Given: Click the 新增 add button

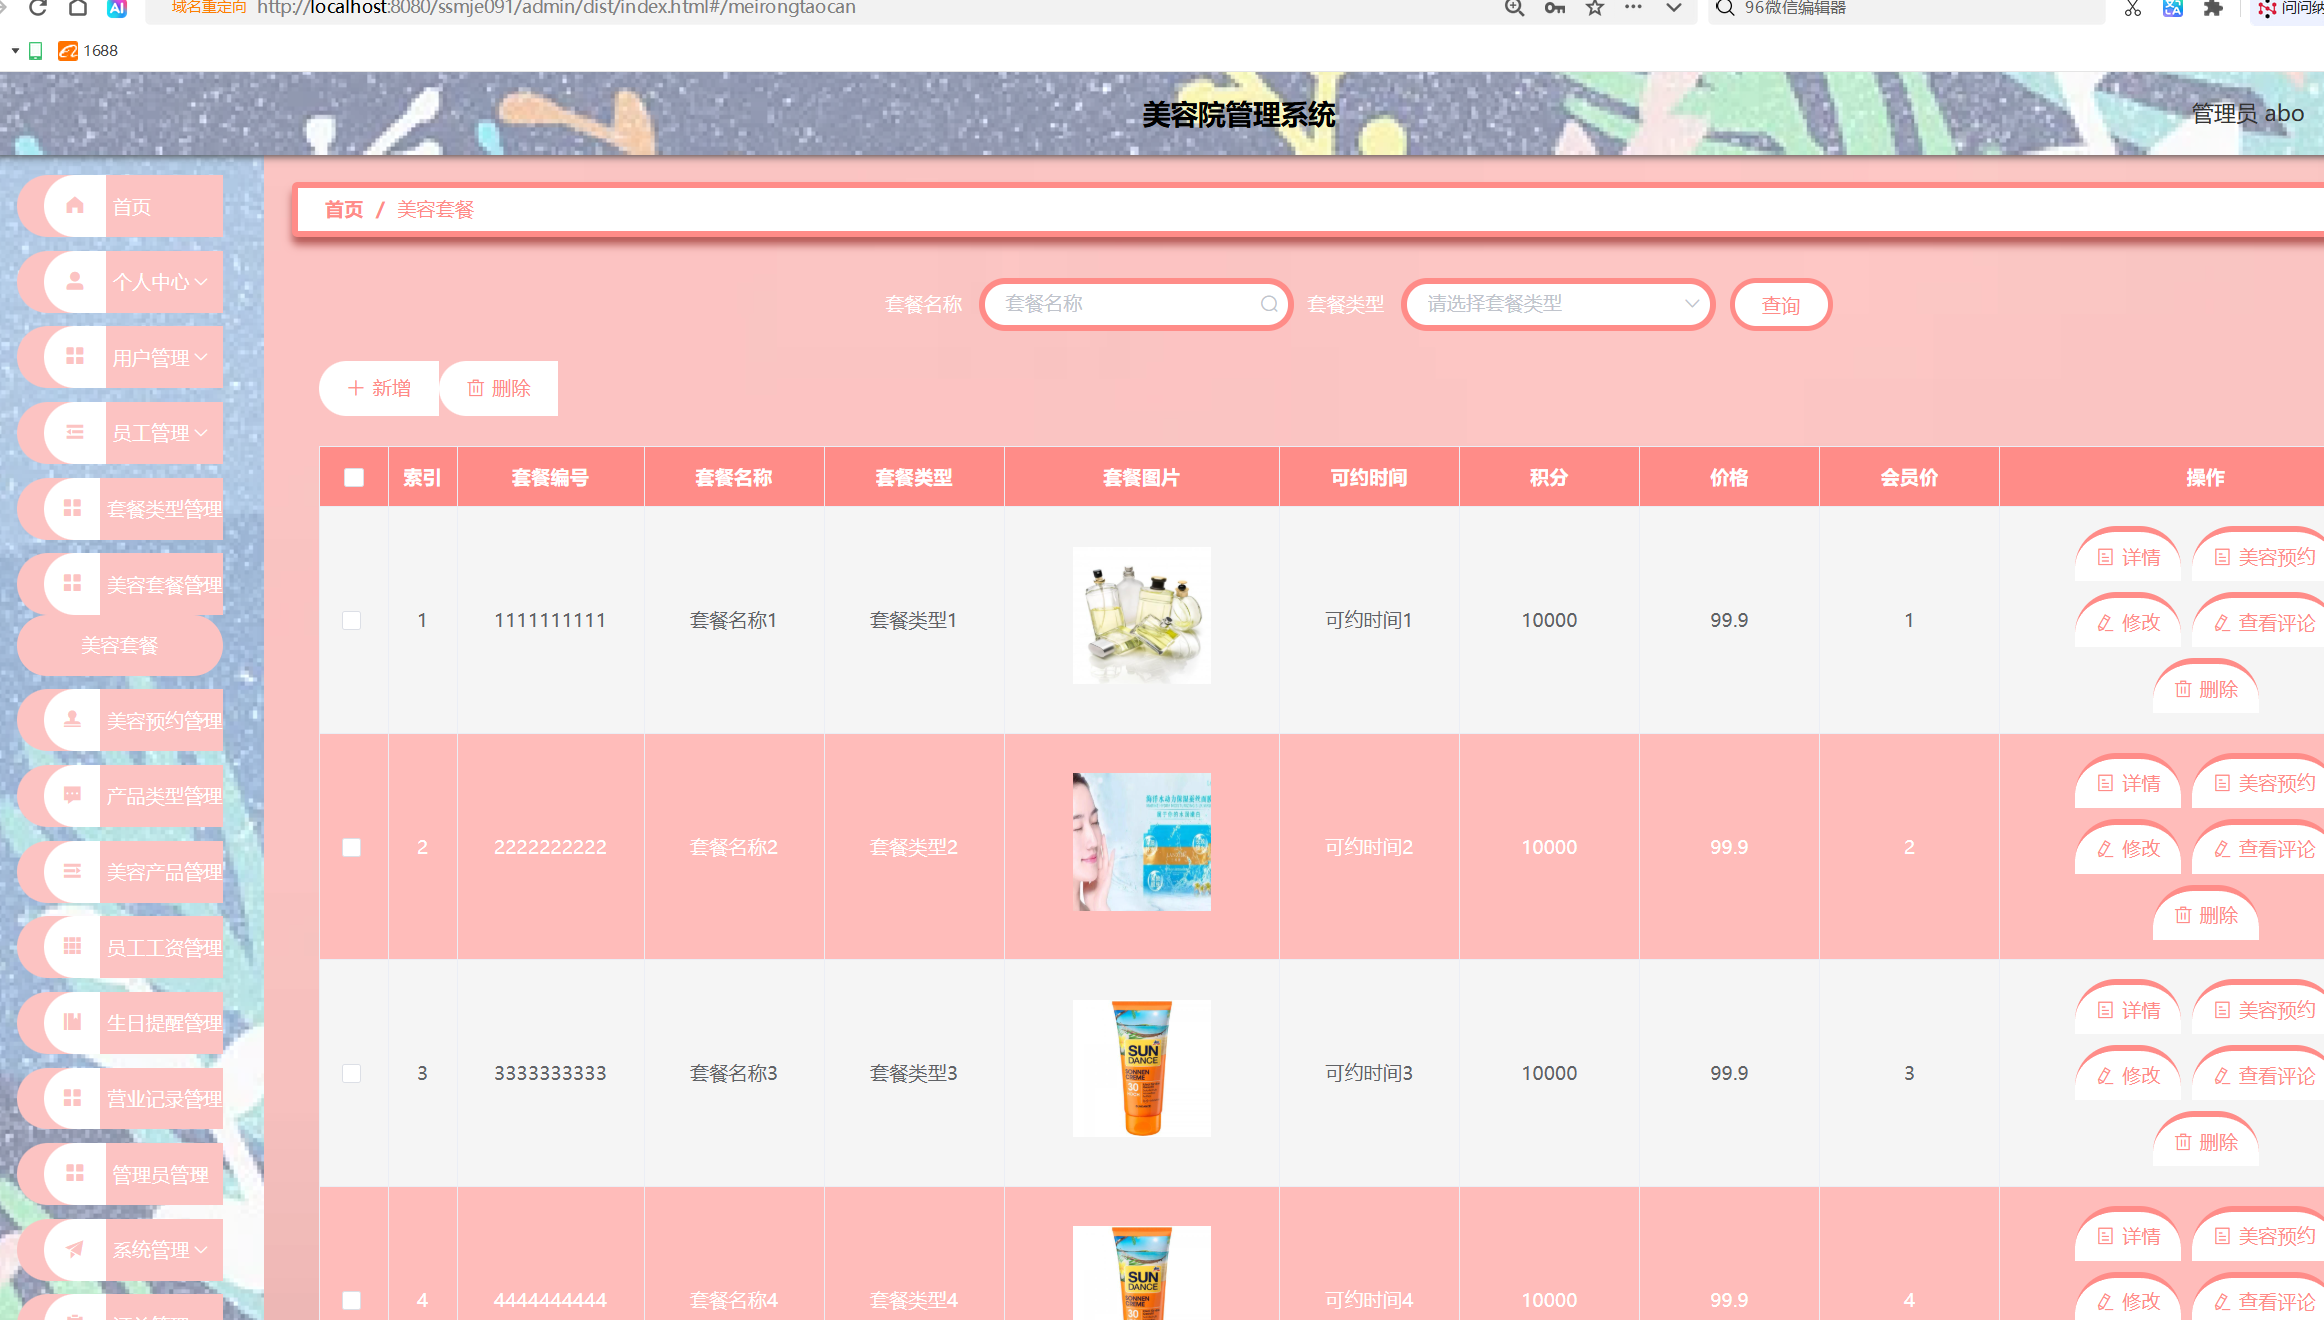Looking at the screenshot, I should tap(379, 388).
